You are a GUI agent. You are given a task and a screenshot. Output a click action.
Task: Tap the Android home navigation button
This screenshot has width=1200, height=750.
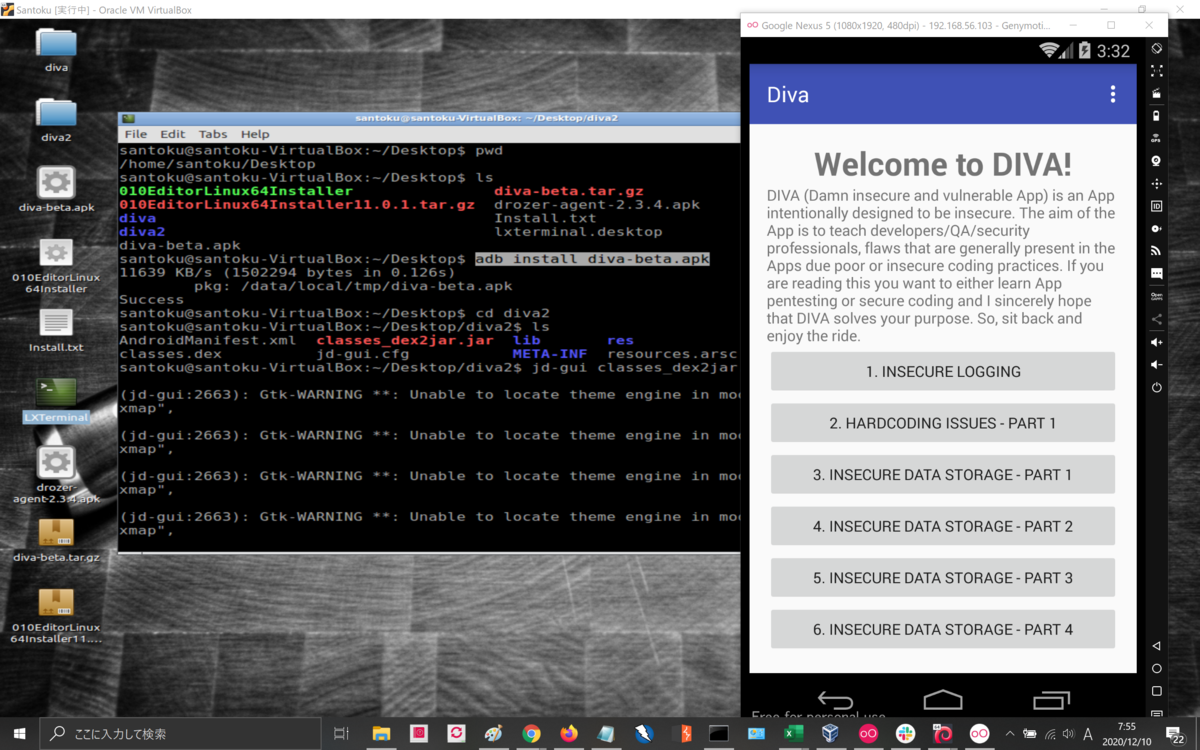pos(943,700)
